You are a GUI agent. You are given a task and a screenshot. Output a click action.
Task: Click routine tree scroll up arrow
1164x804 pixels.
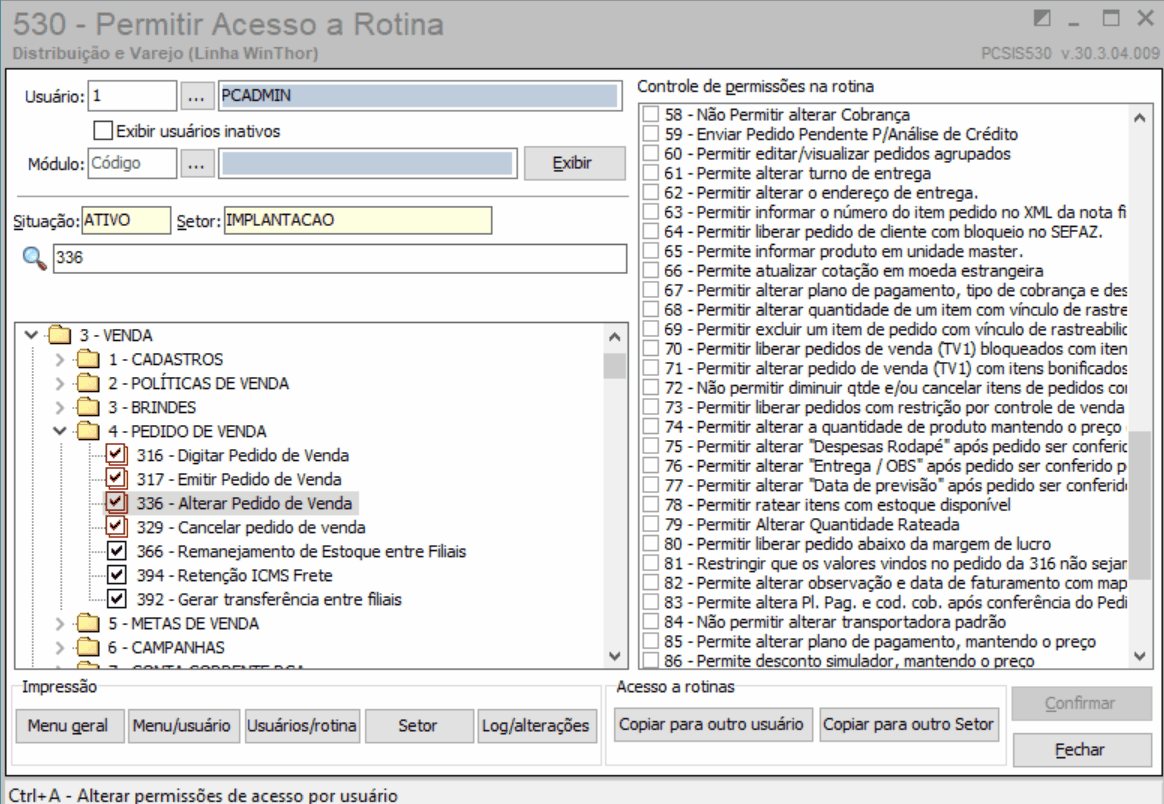tap(614, 336)
